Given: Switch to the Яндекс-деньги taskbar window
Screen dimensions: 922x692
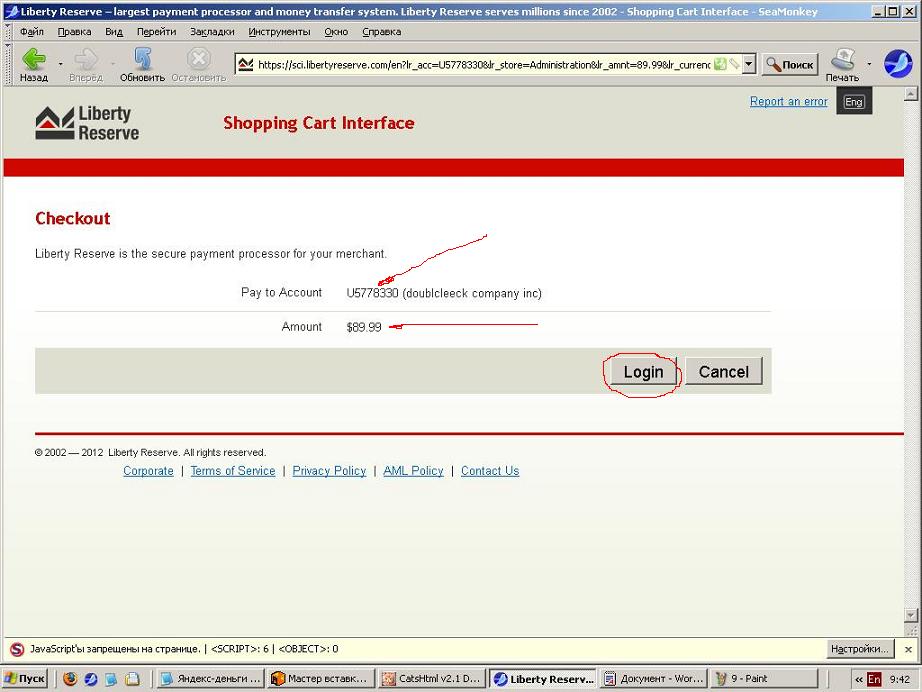Looking at the screenshot, I should click(x=211, y=678).
